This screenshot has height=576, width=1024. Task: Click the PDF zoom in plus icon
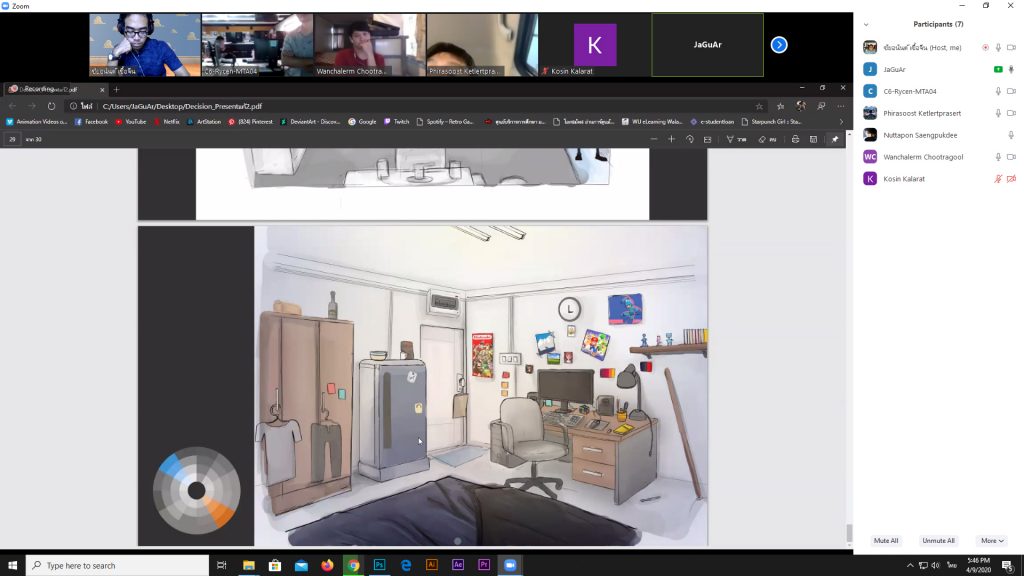tap(671, 139)
